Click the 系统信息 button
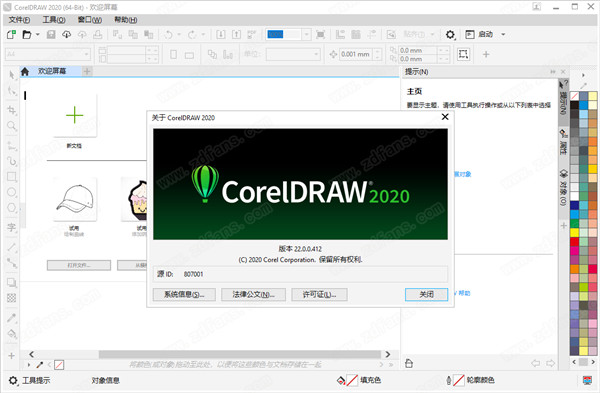The height and width of the screenshot is (393, 600). (184, 294)
